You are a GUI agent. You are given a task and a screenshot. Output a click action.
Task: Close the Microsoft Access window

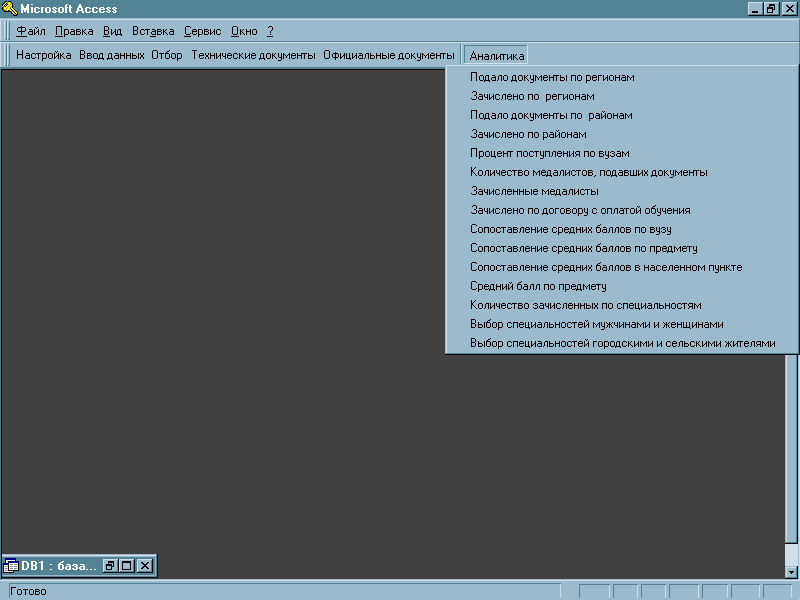789,9
